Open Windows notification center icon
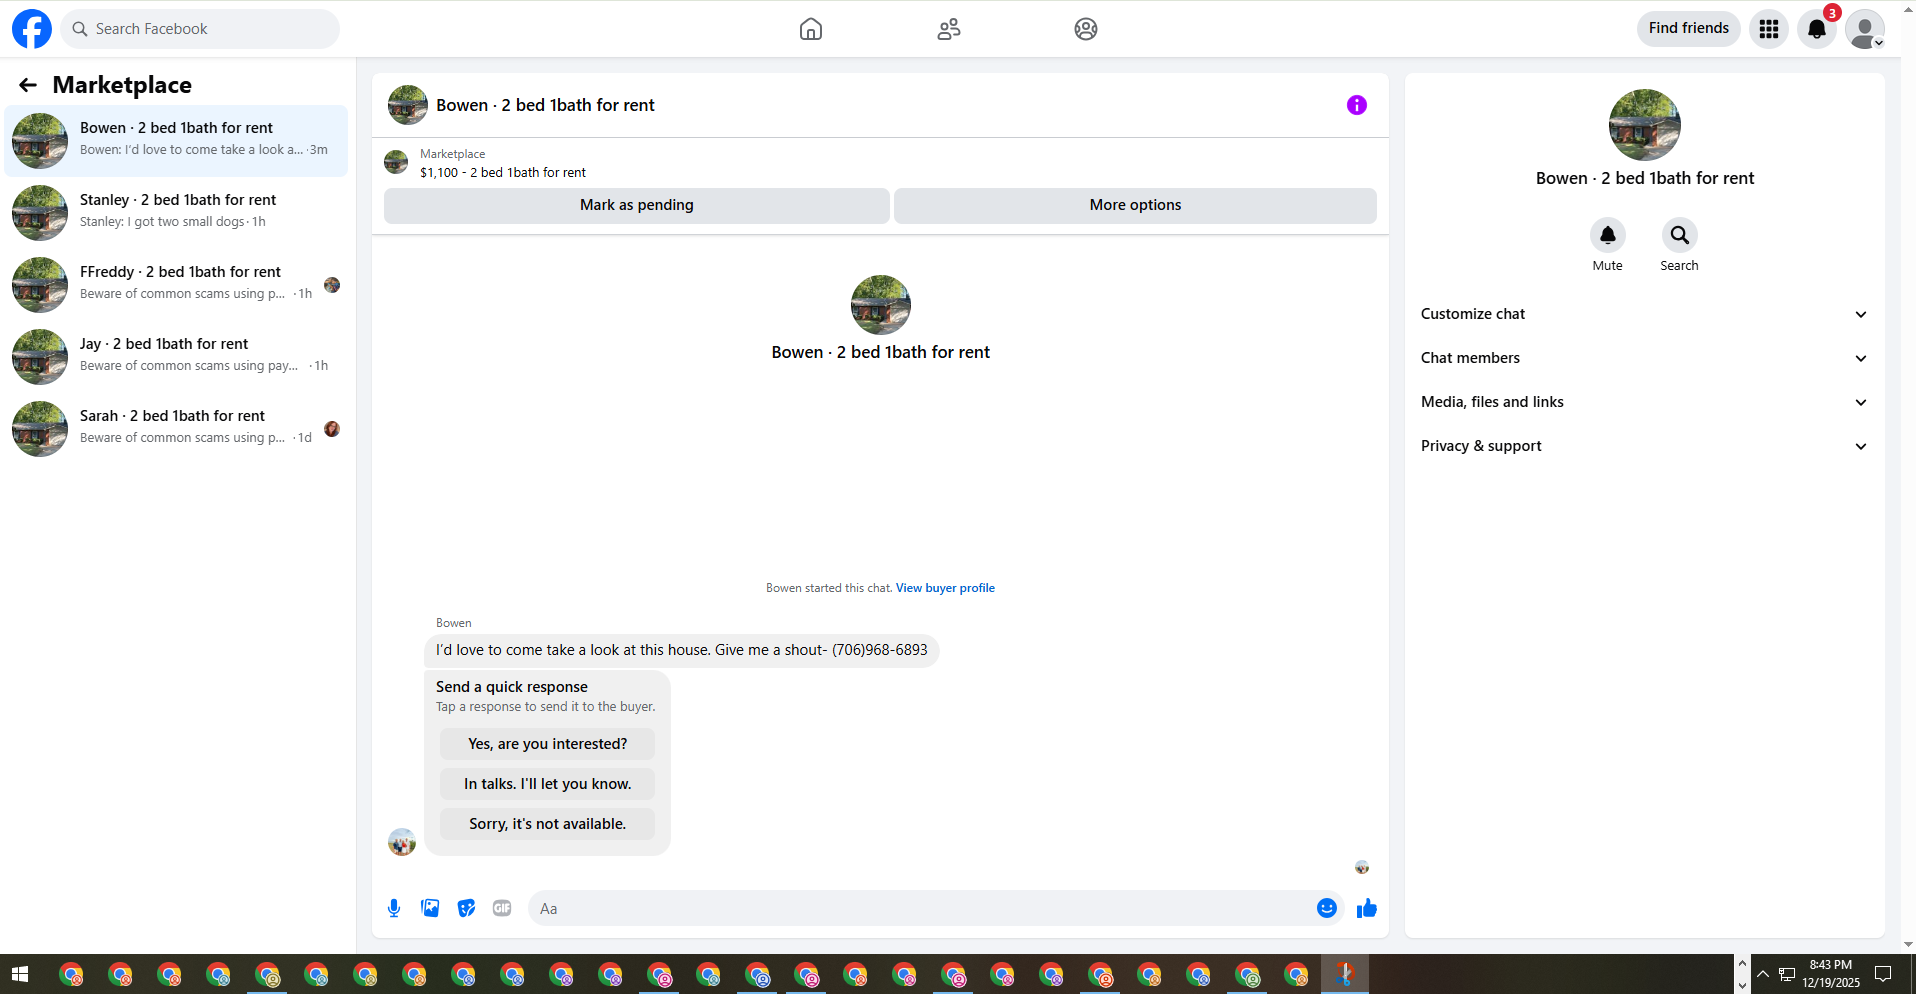The height and width of the screenshot is (994, 1916). (x=1883, y=974)
